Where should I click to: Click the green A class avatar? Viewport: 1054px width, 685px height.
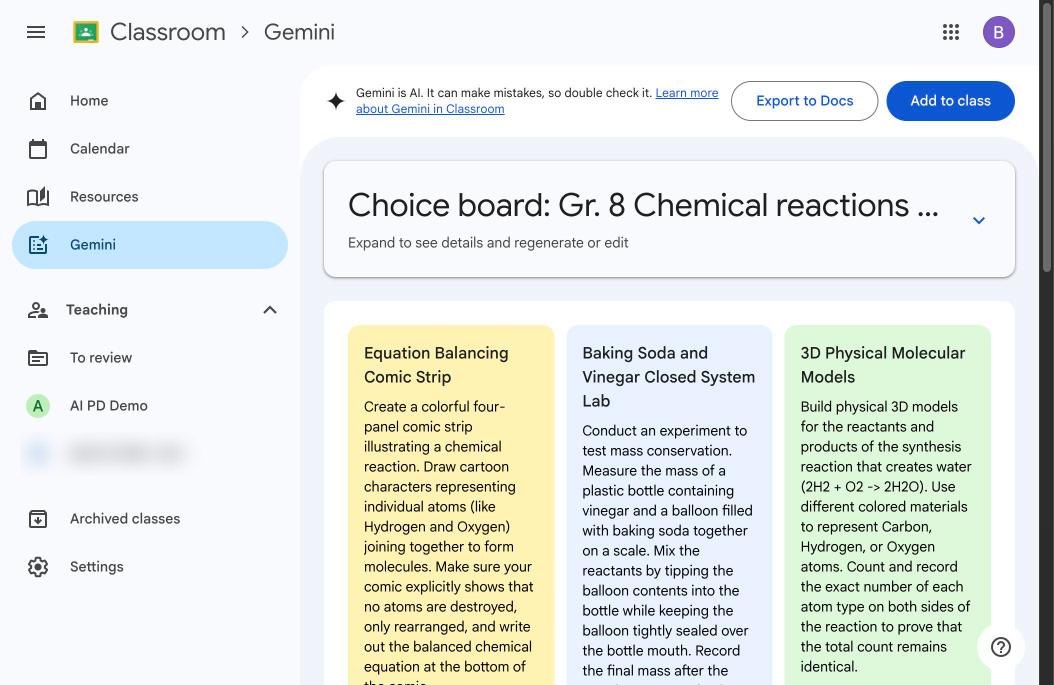[x=38, y=406]
